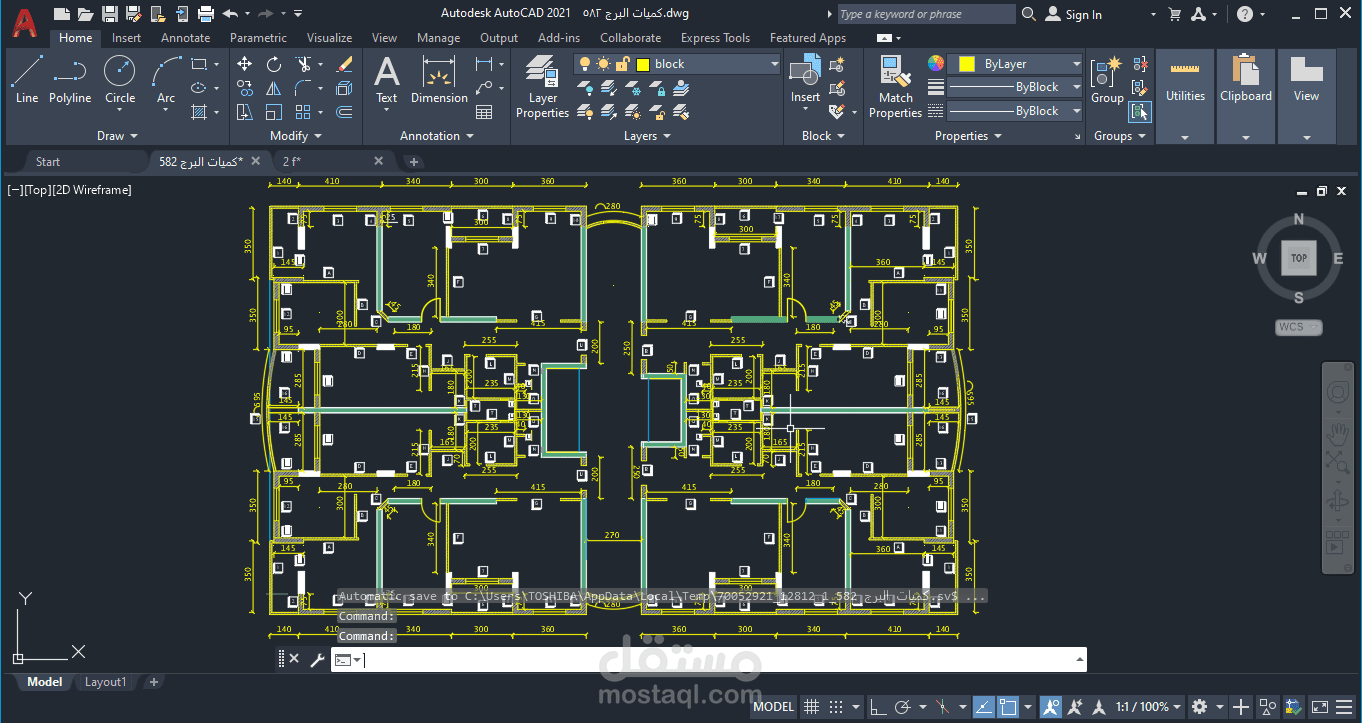Open the ByLayer color dropdown
1362x723 pixels.
pos(1016,64)
